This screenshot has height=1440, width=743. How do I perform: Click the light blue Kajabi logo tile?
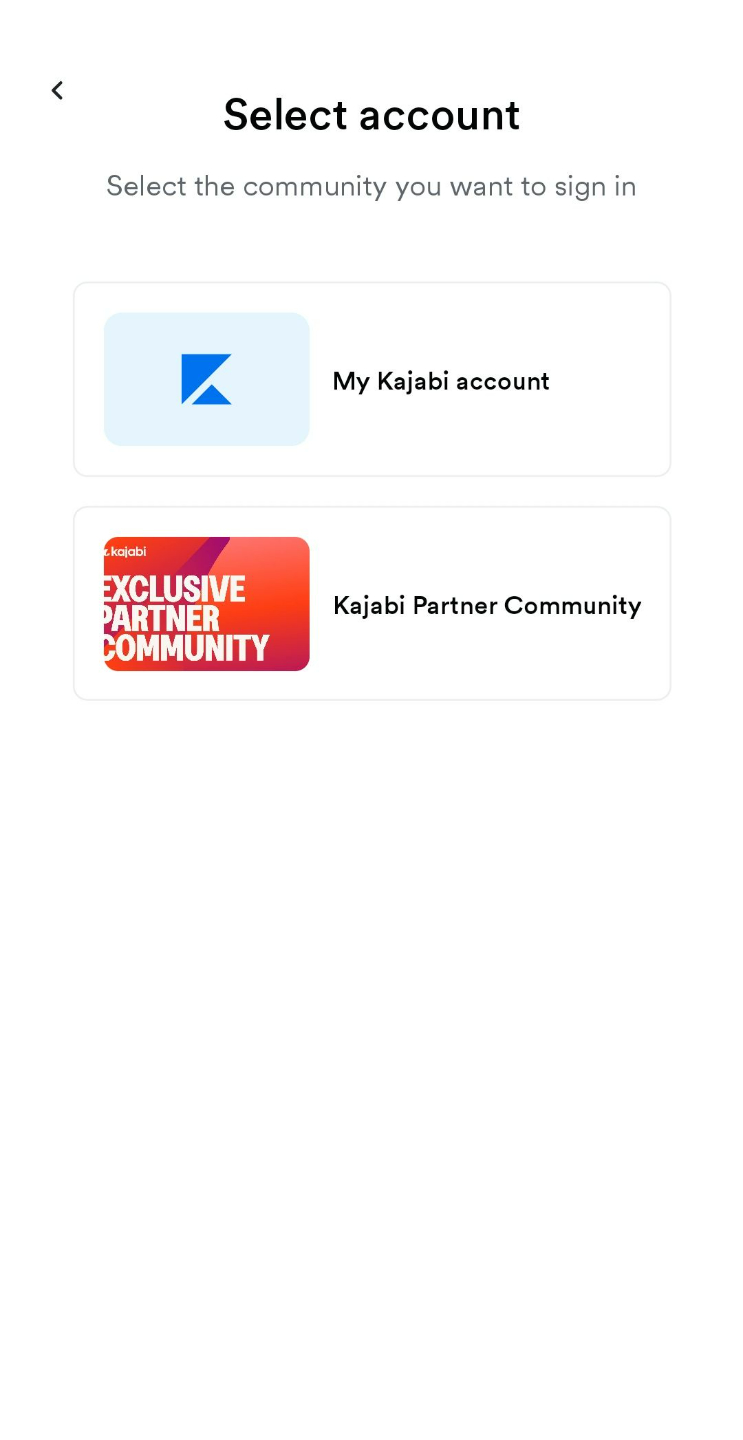tap(207, 379)
